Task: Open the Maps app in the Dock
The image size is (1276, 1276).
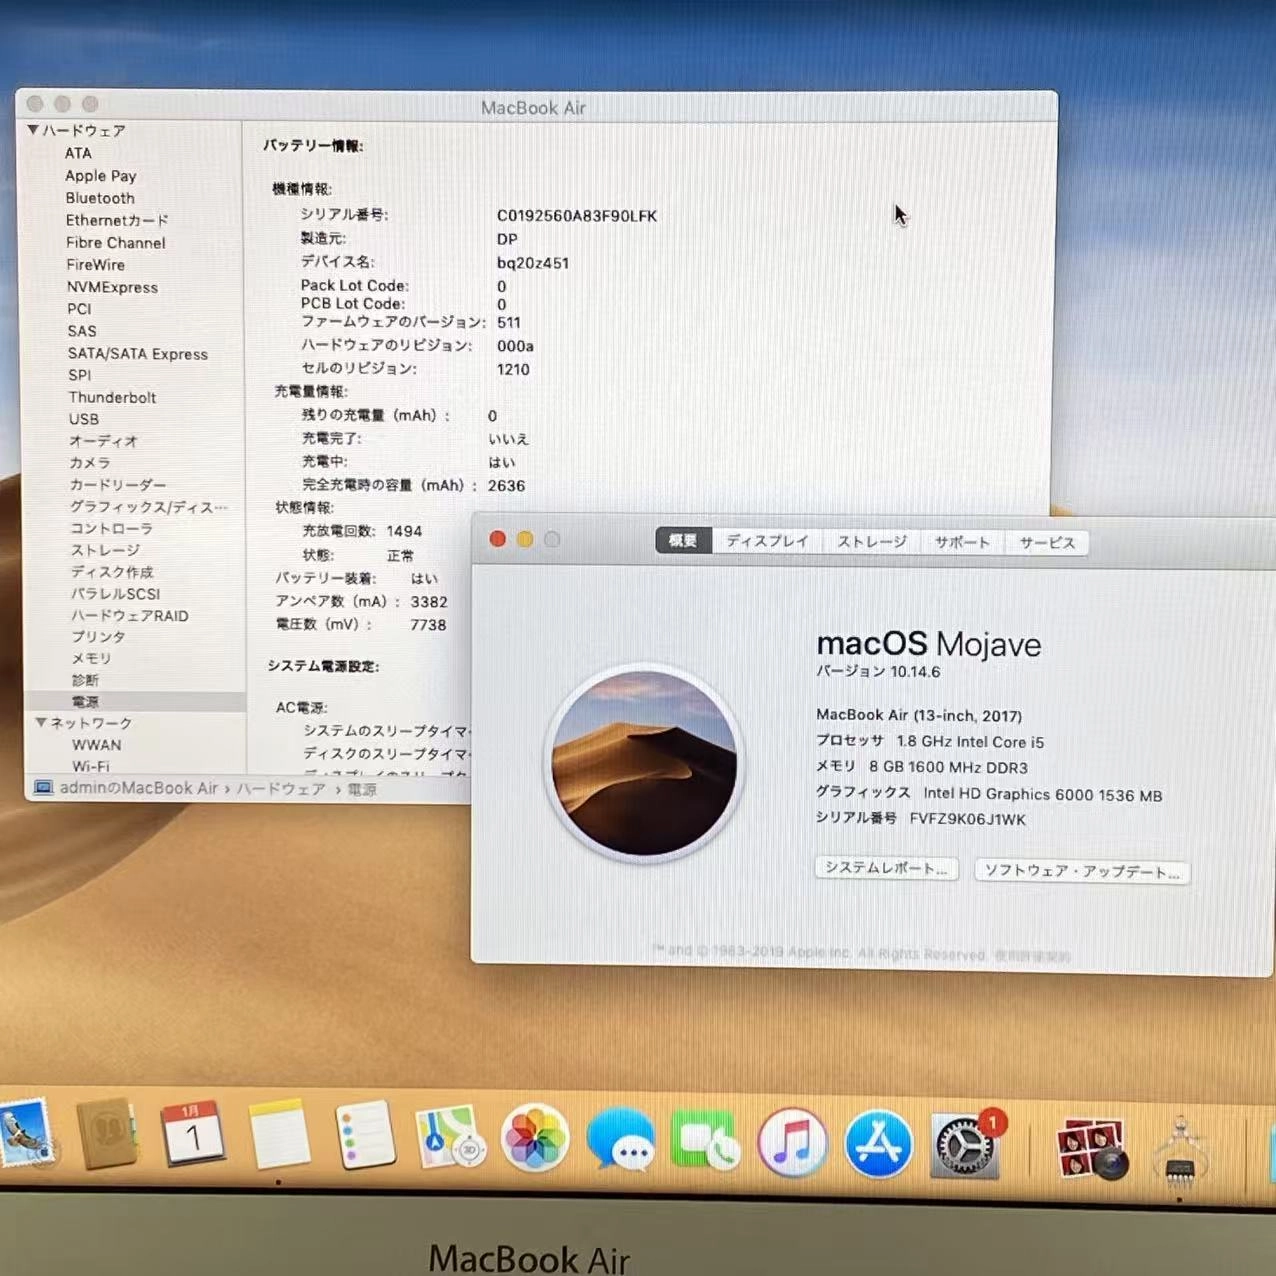Action: click(449, 1137)
